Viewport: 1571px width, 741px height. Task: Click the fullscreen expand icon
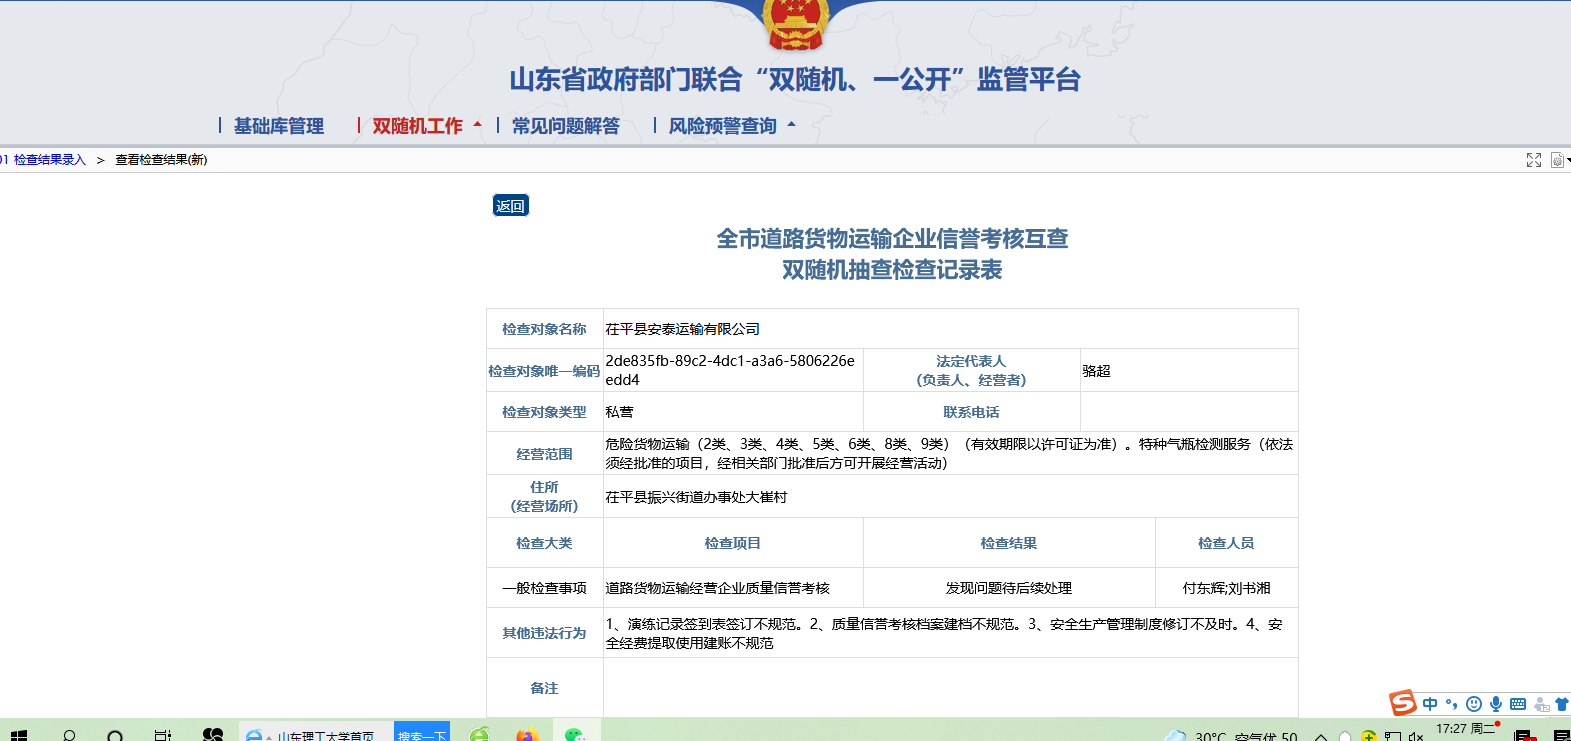(1533, 160)
